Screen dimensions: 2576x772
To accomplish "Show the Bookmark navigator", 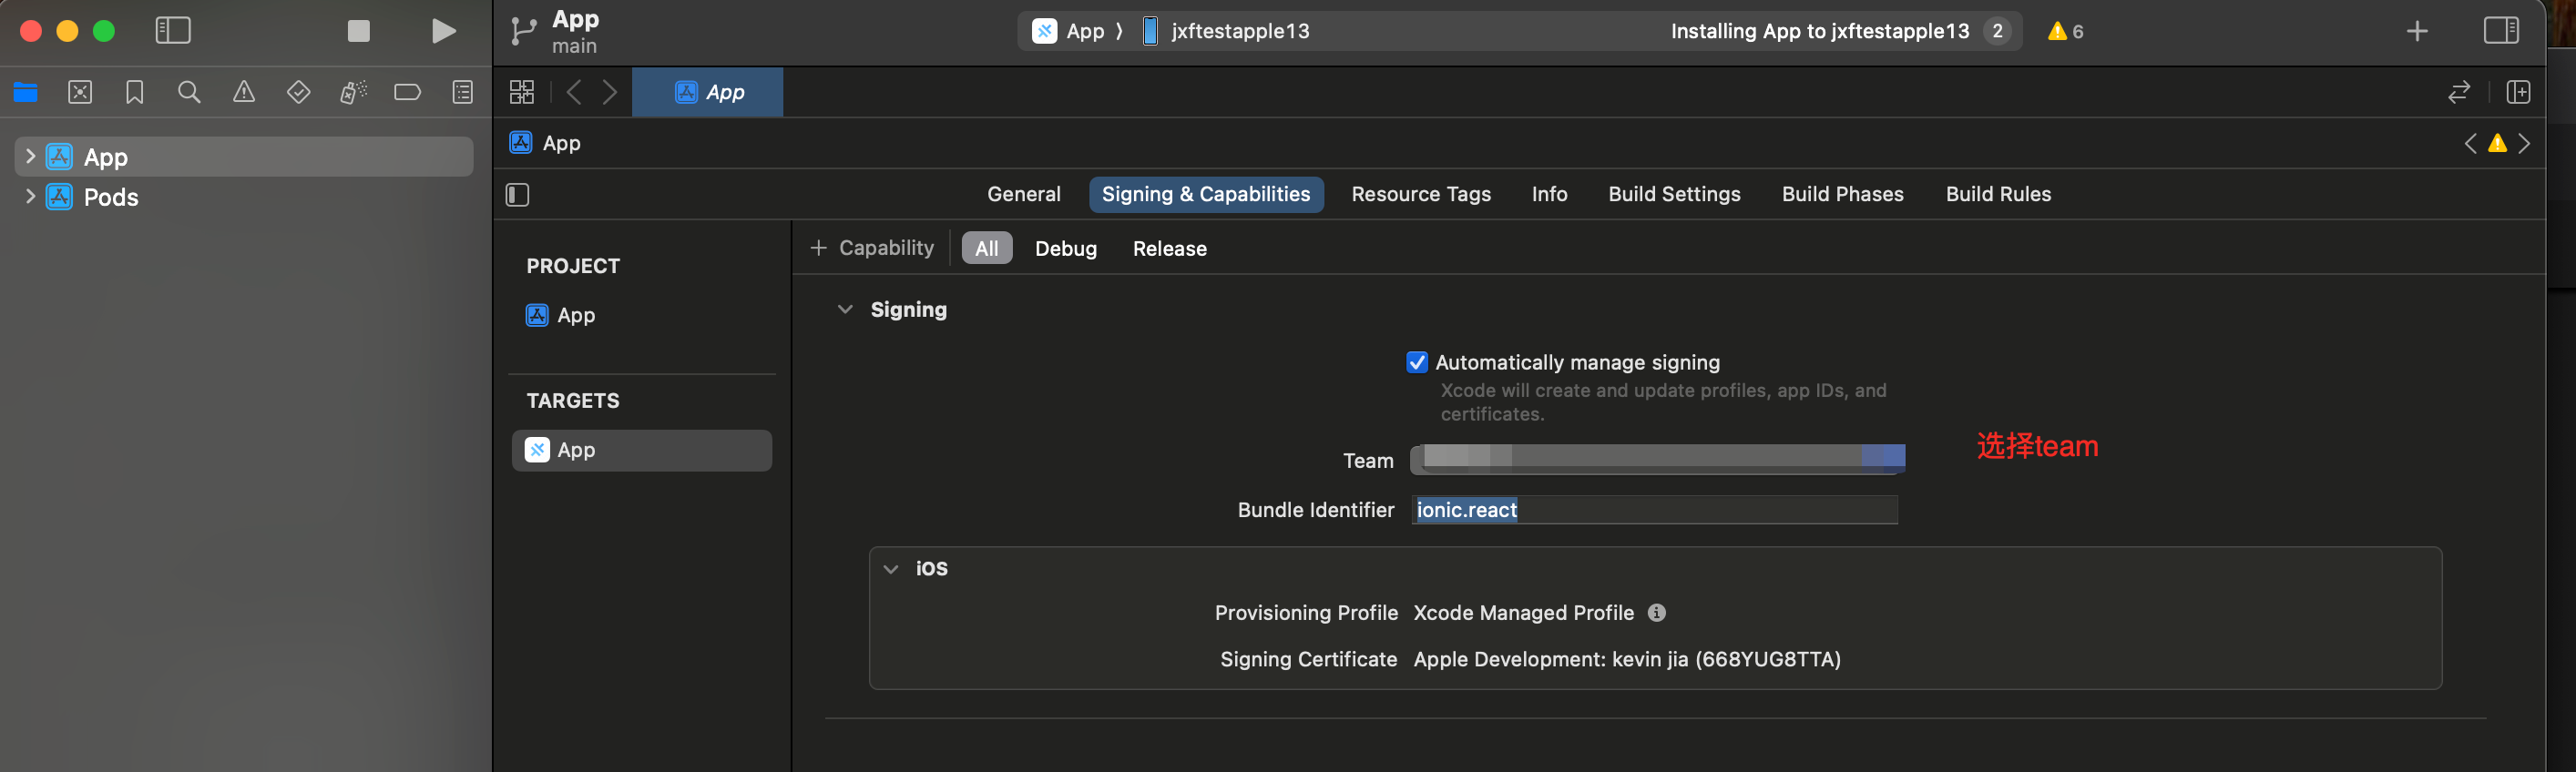I will 134,93.
